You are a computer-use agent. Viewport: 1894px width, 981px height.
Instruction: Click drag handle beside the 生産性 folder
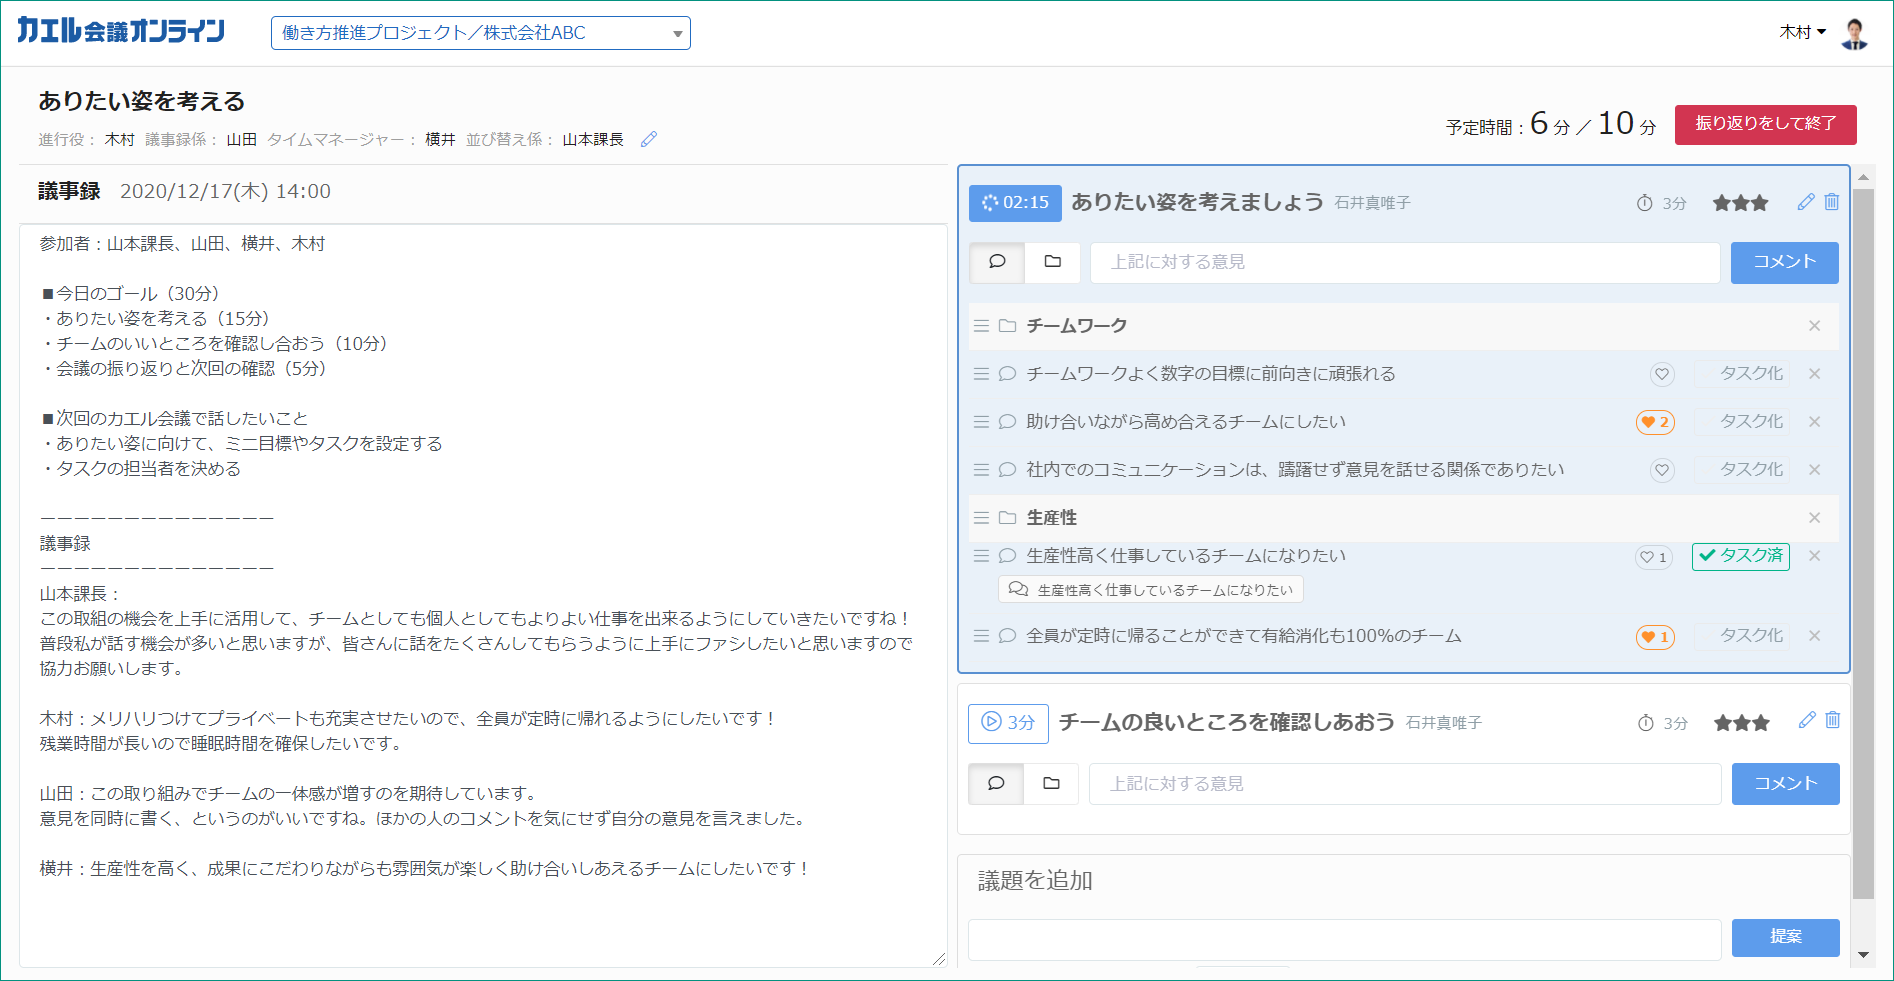[x=981, y=518]
